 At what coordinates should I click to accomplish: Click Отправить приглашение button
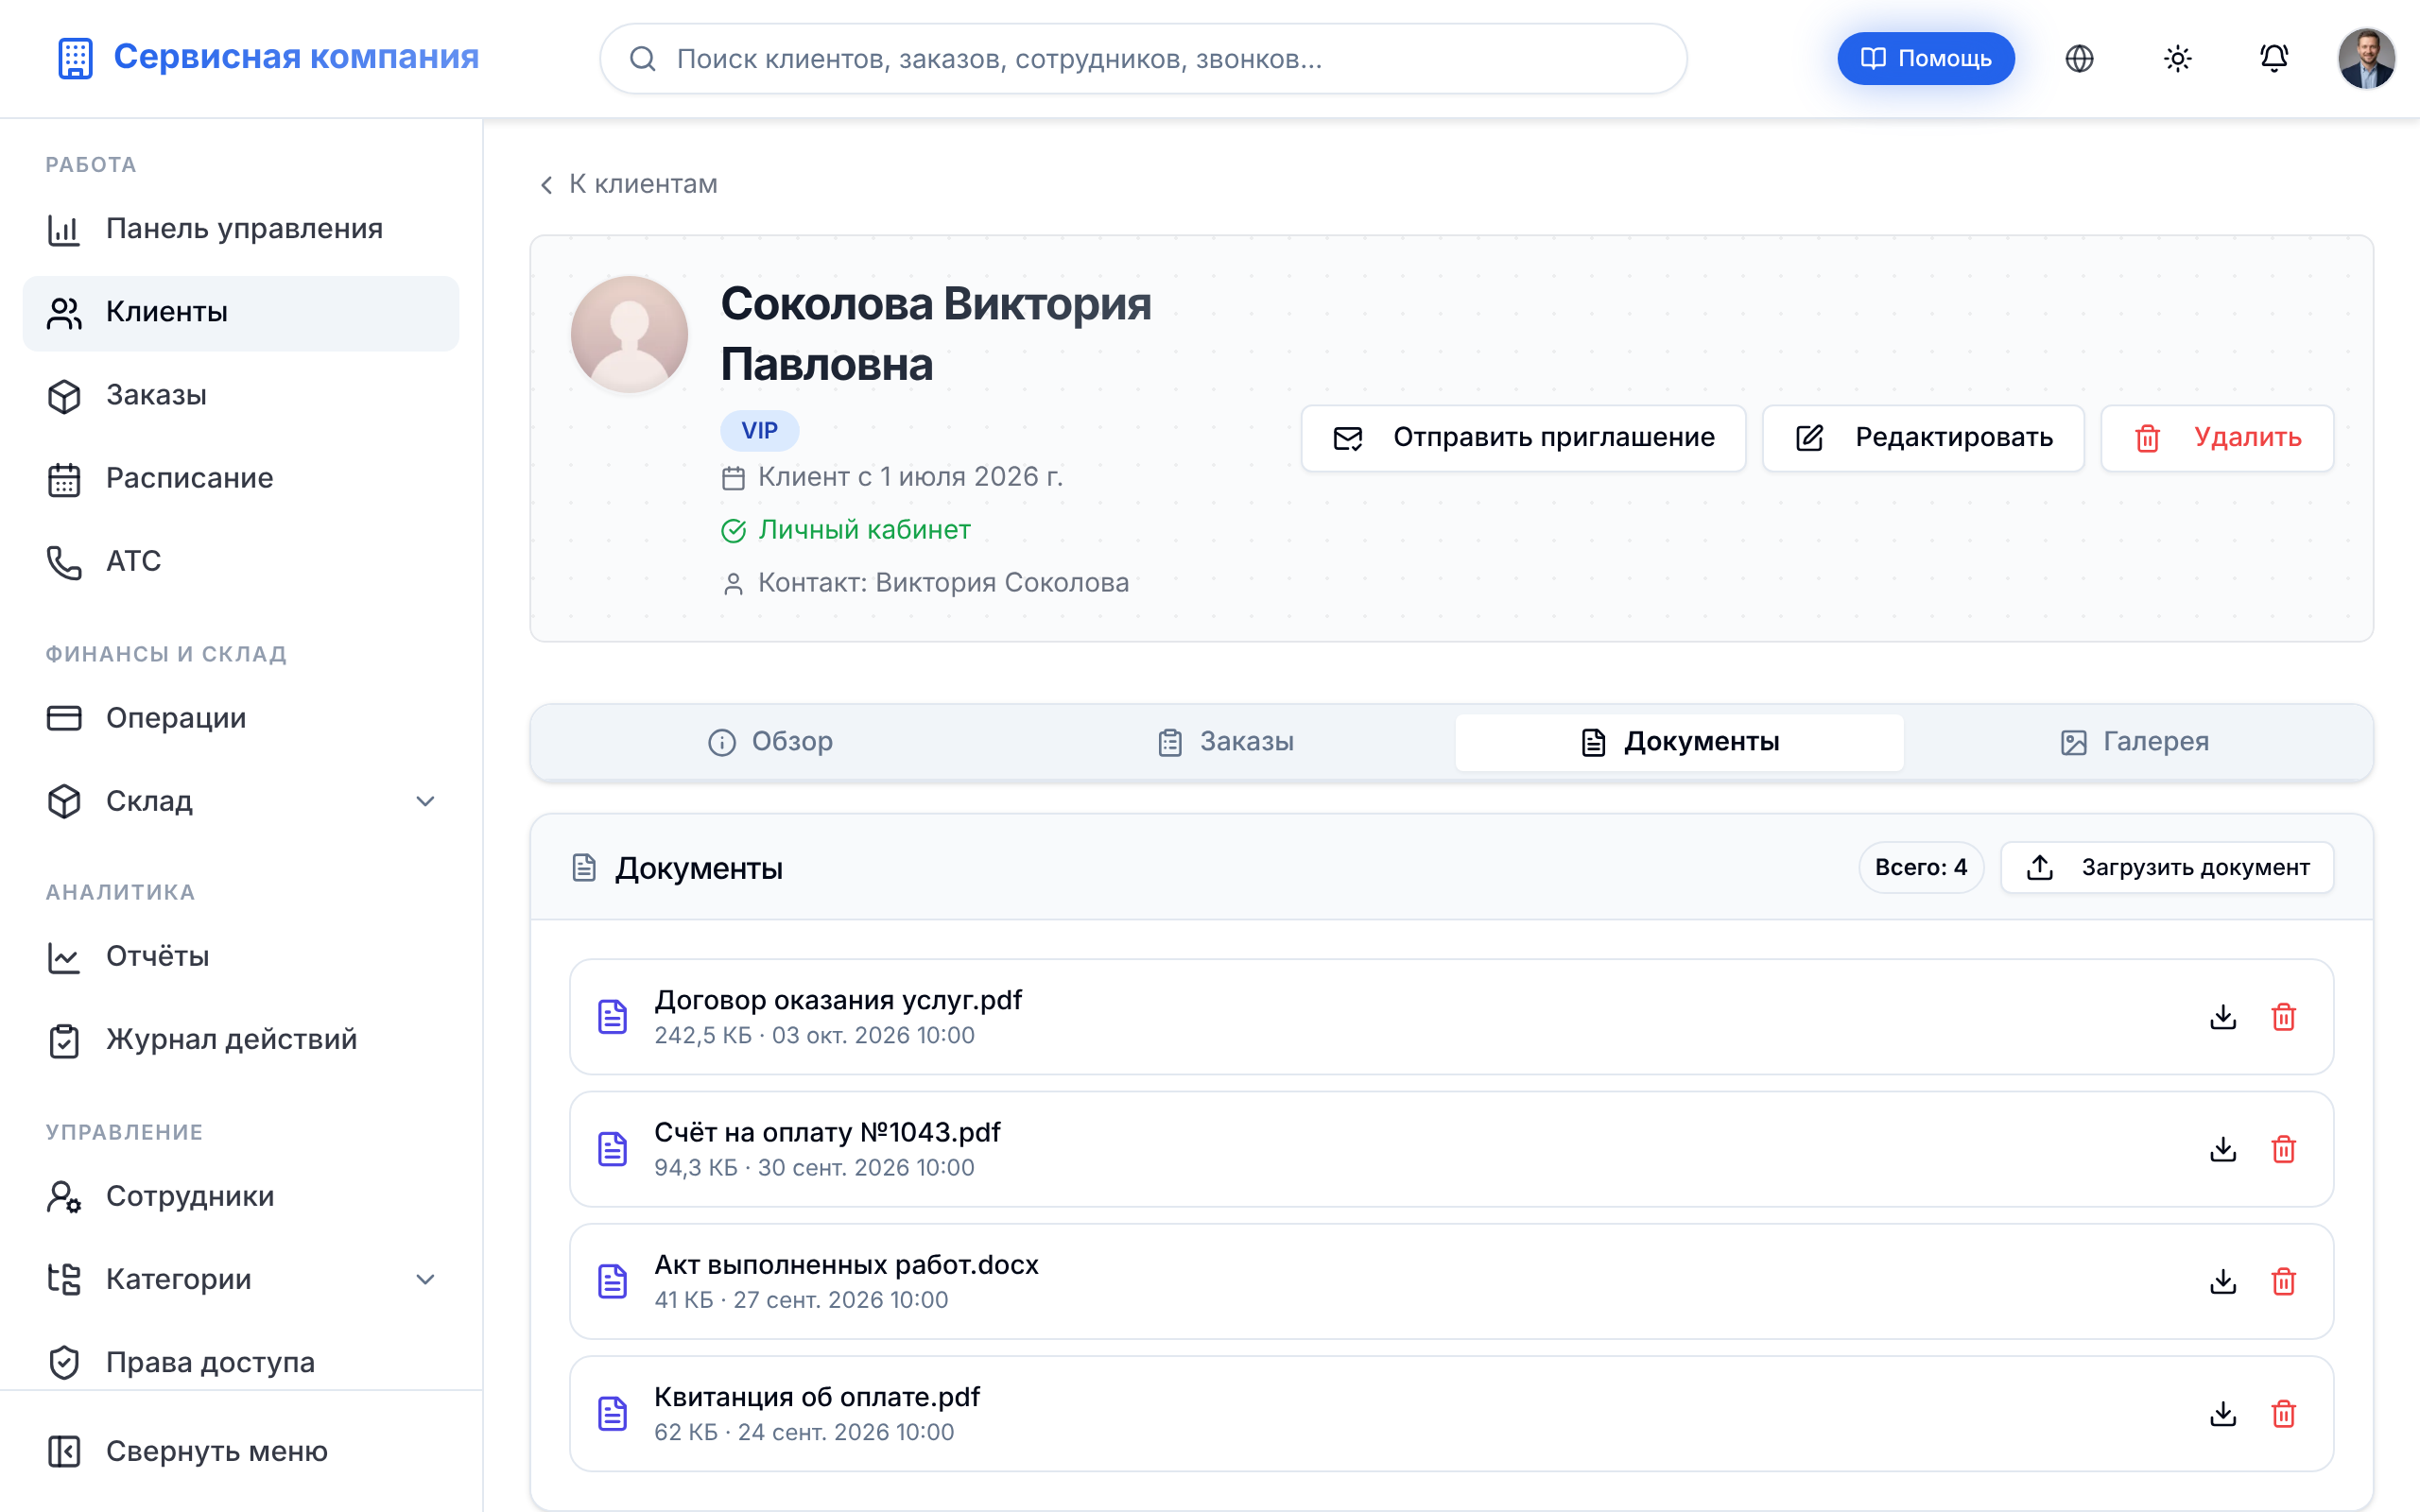pos(1523,438)
